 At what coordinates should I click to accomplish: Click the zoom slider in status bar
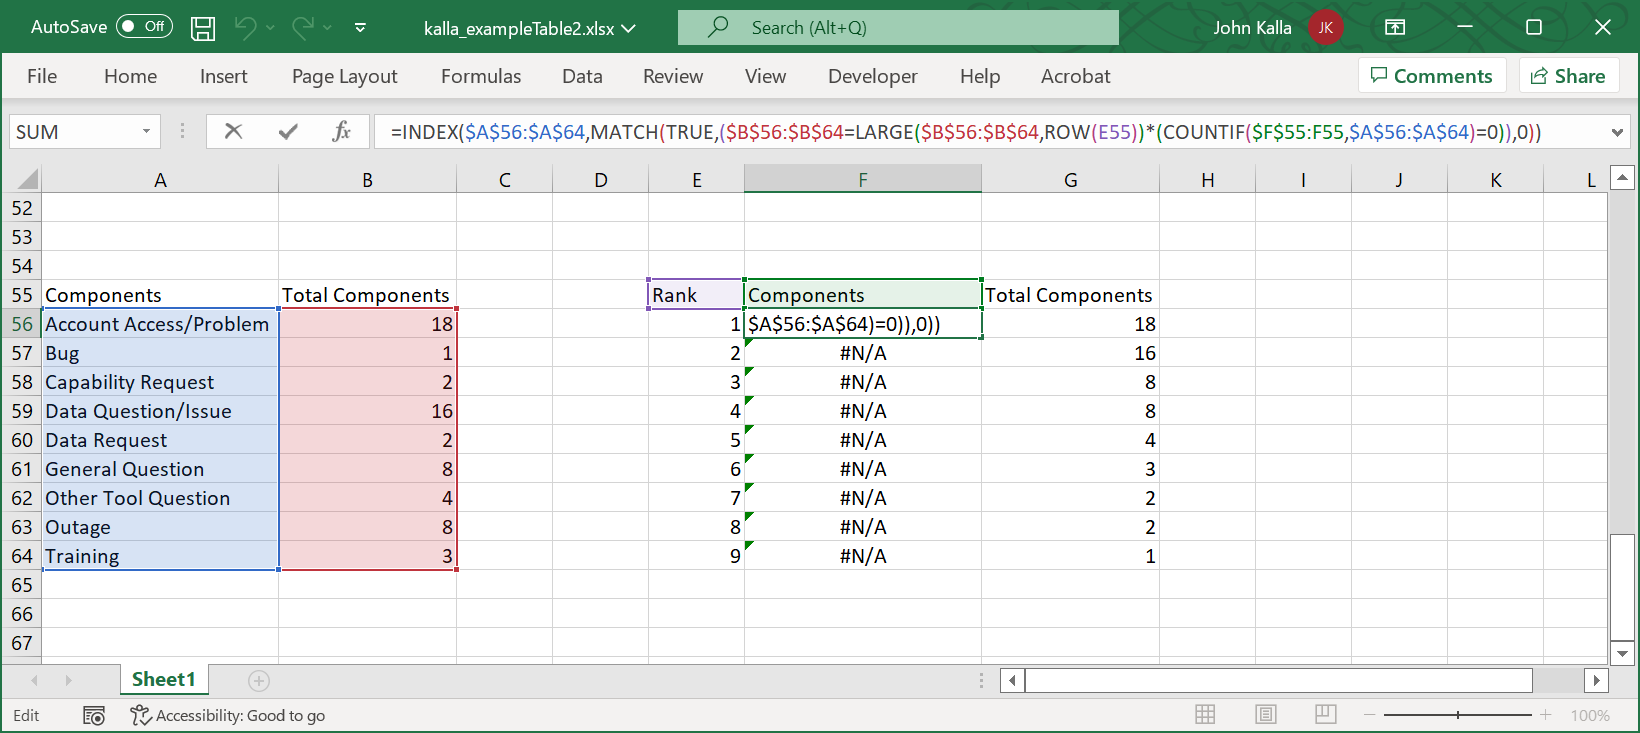(x=1458, y=715)
